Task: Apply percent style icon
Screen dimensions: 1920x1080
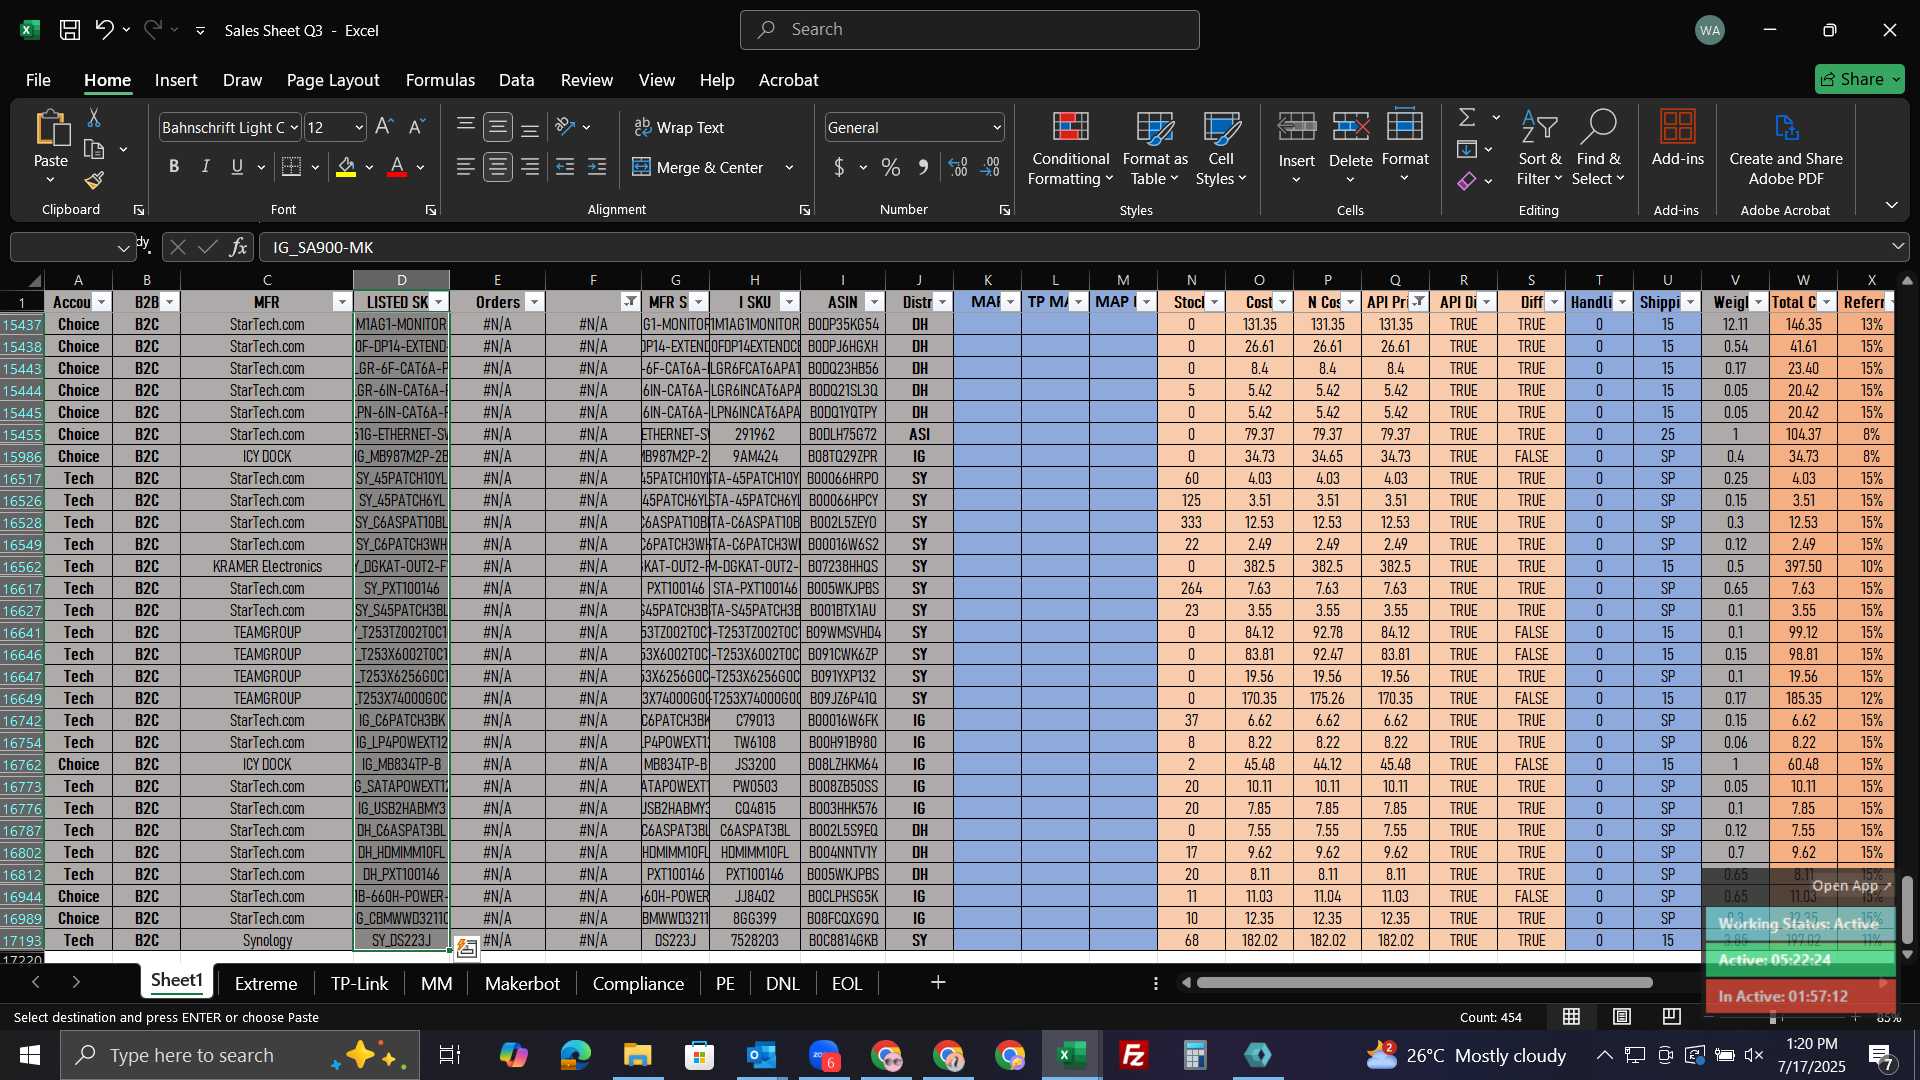Action: pos(890,168)
